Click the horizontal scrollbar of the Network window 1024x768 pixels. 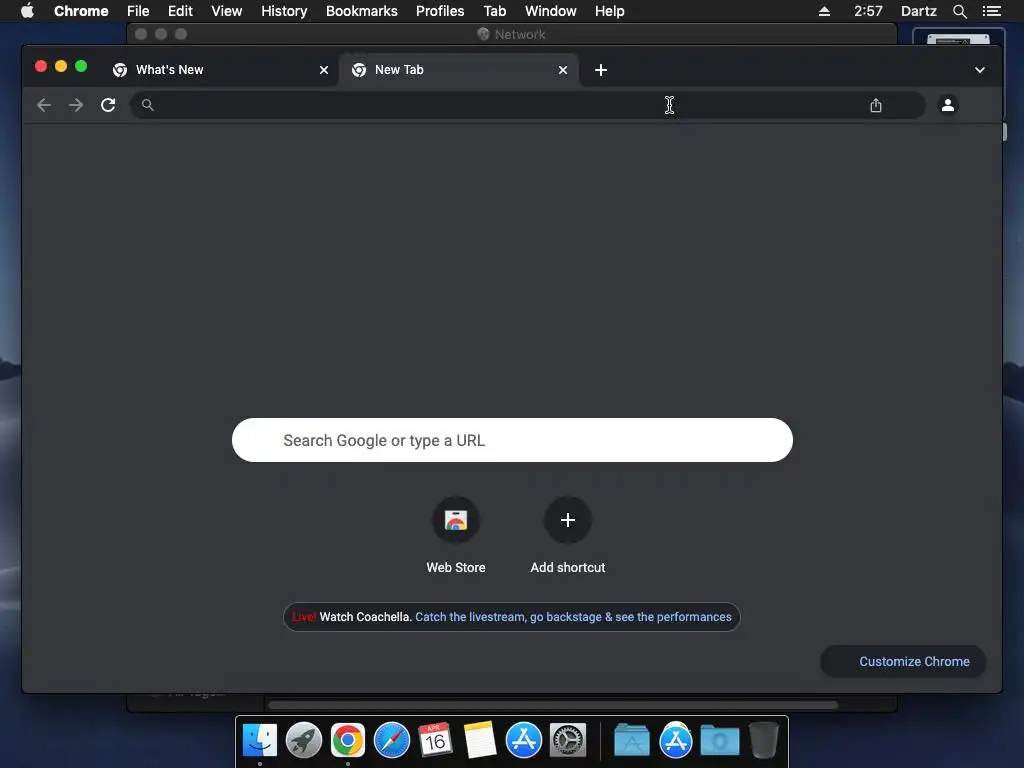pyautogui.click(x=552, y=705)
